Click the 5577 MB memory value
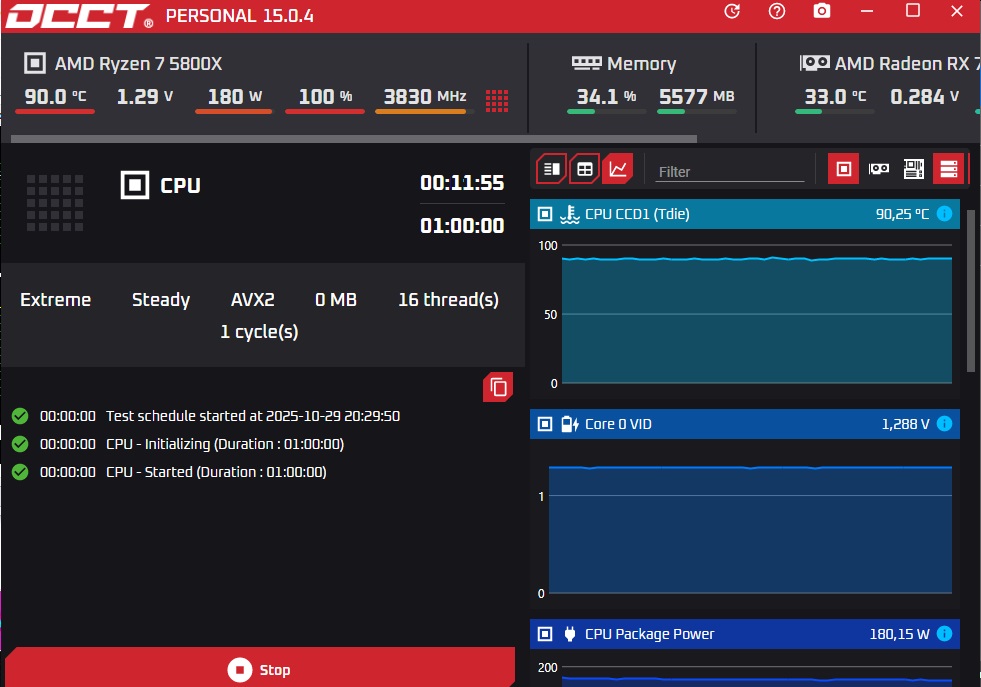 click(x=696, y=96)
